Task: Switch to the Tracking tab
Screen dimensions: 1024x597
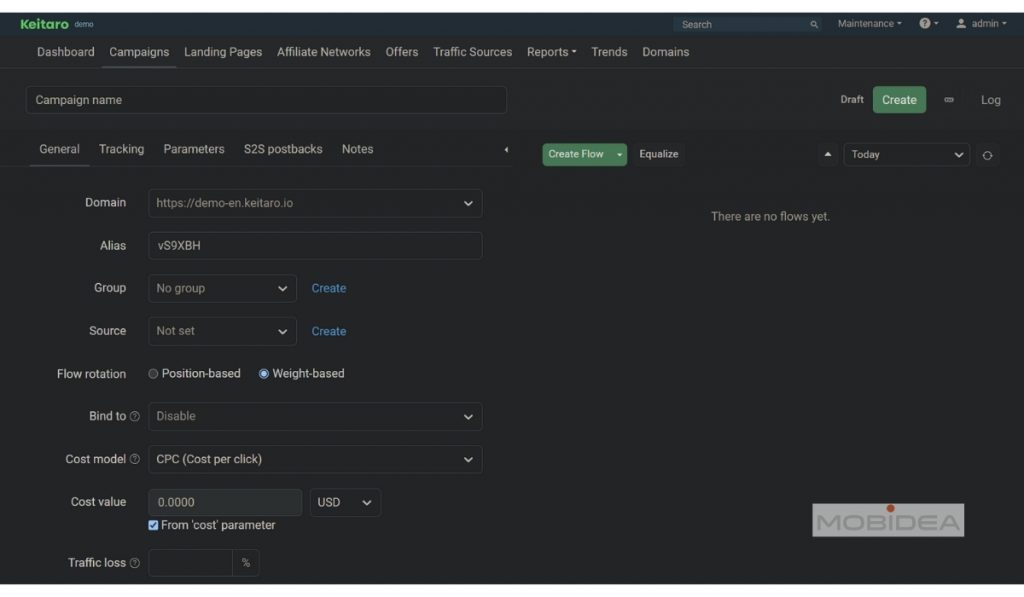Action: click(x=121, y=149)
